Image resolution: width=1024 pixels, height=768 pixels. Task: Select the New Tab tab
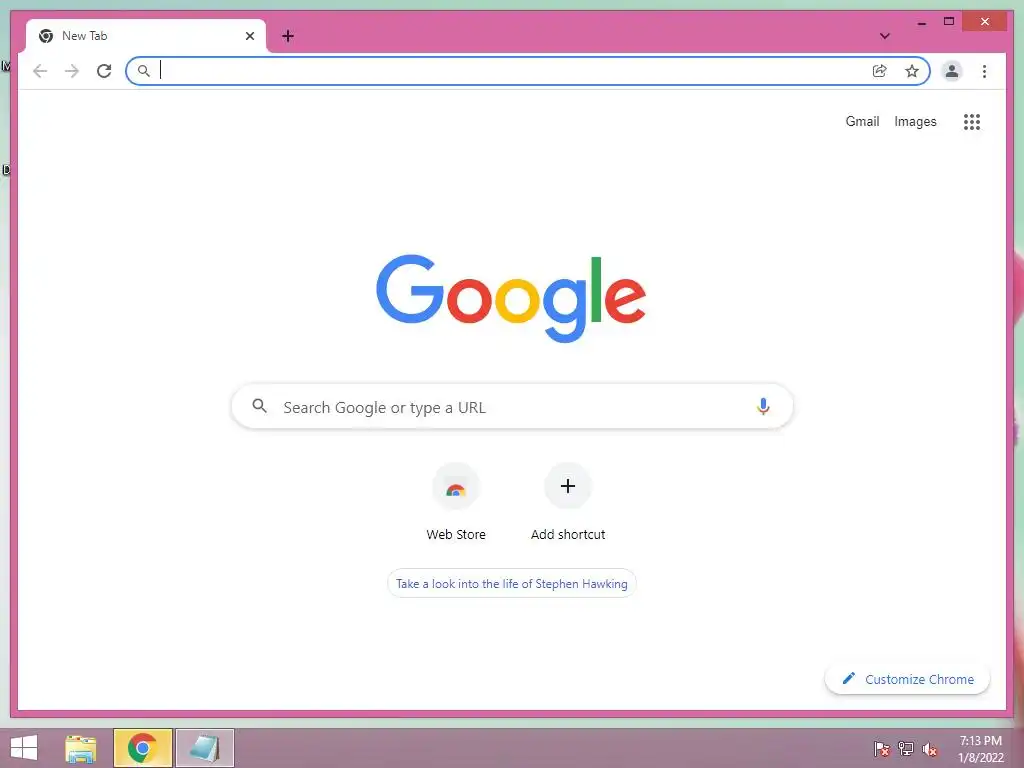click(146, 36)
